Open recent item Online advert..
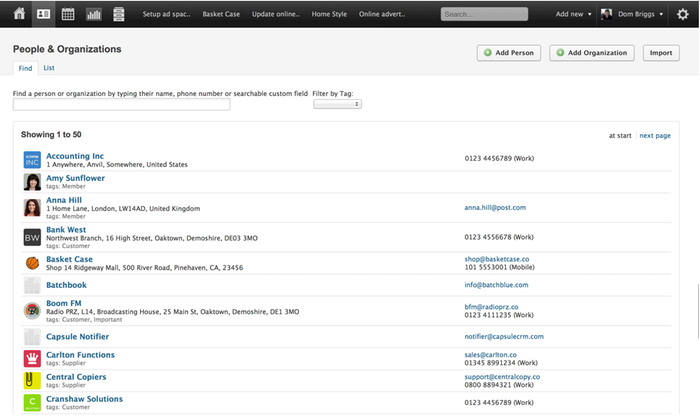The image size is (700, 419). point(382,14)
